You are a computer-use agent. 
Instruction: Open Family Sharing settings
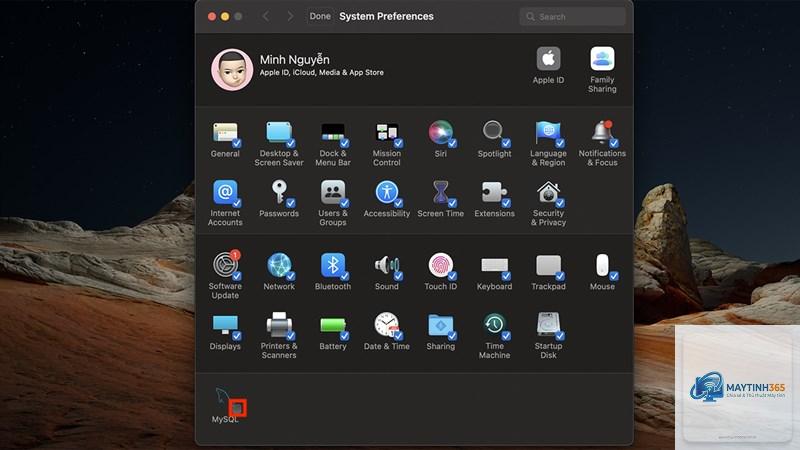pyautogui.click(x=603, y=59)
